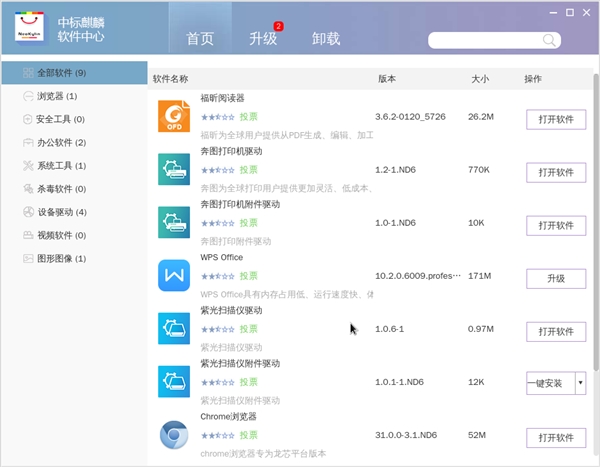
Task: Click the WPS Office app icon
Action: [174, 276]
